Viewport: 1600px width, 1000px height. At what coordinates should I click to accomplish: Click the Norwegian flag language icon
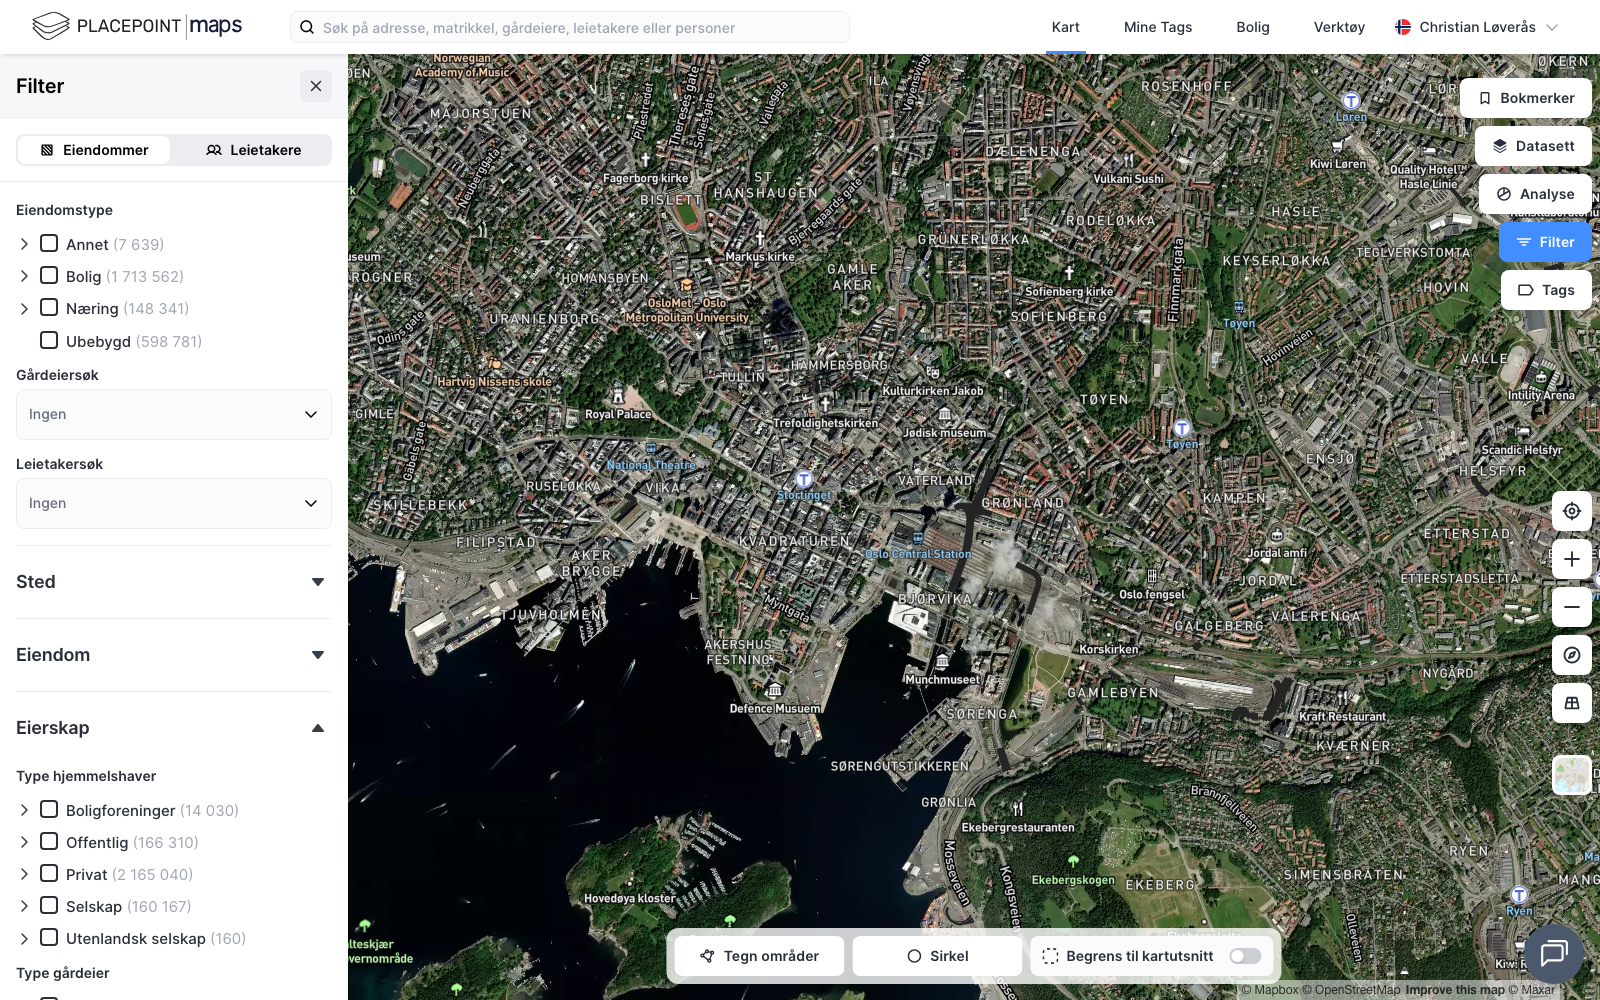[x=1403, y=27]
